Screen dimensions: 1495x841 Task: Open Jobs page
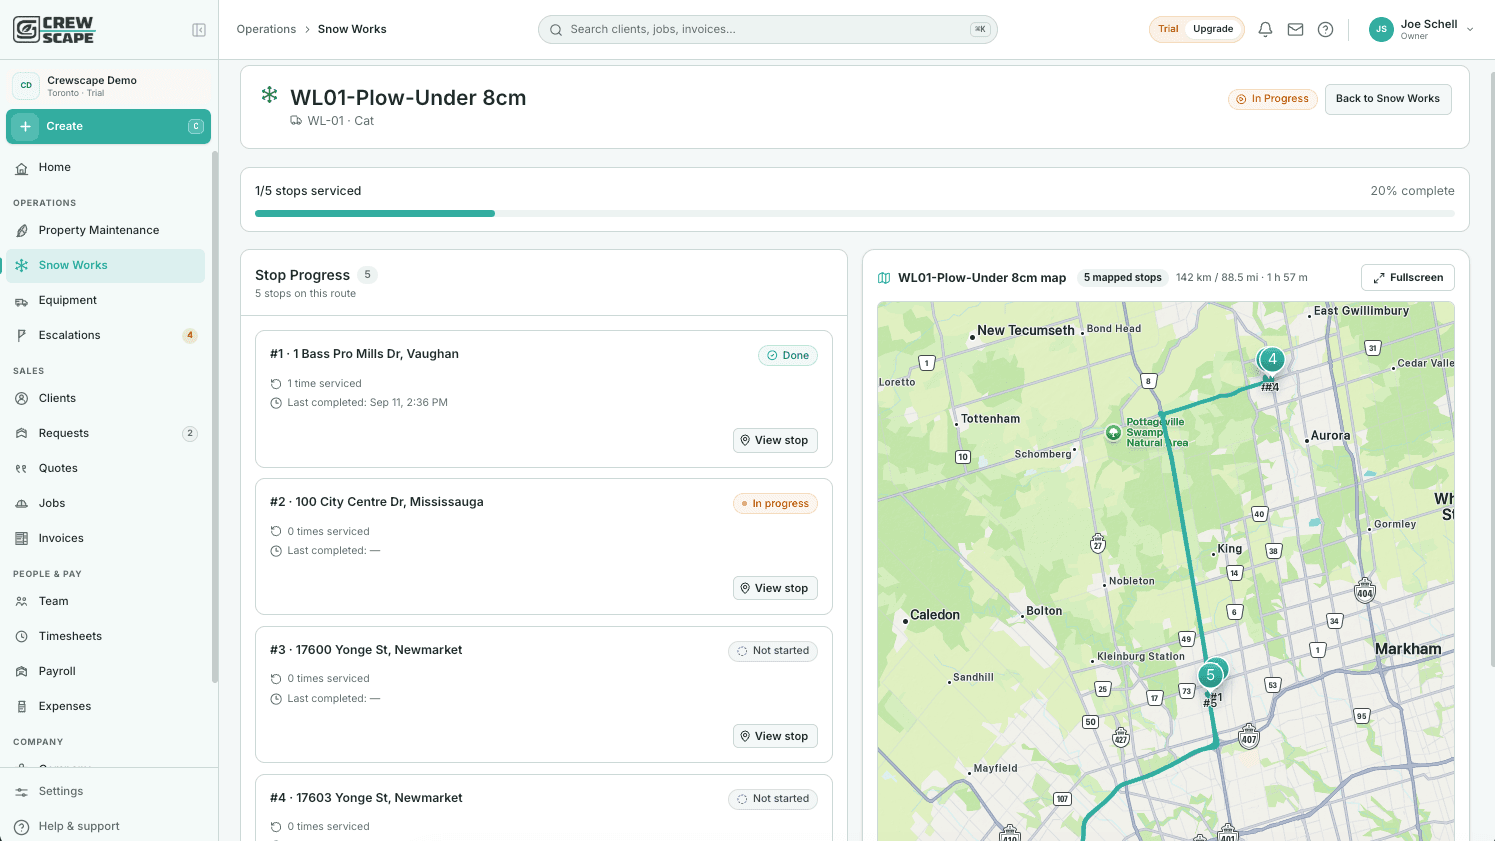click(105, 503)
